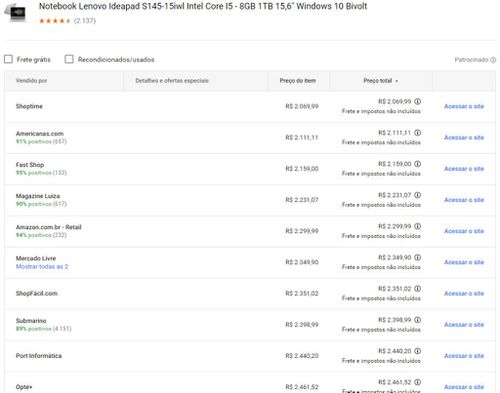Toggle the Recondicionados/usados checkbox
Viewport: 500px width, 393px height.
tap(69, 59)
